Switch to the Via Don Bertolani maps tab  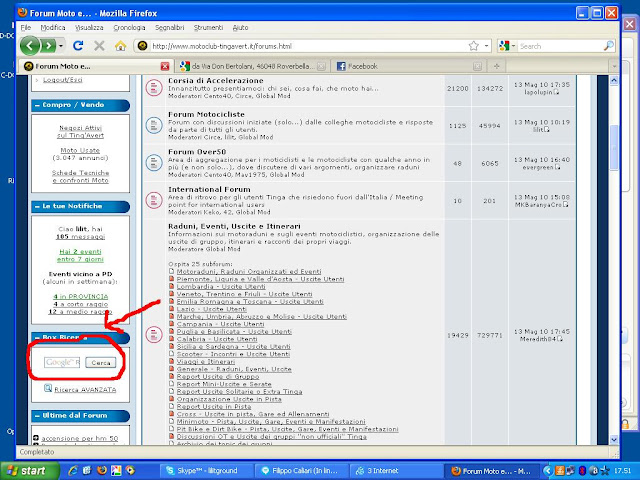coord(253,66)
